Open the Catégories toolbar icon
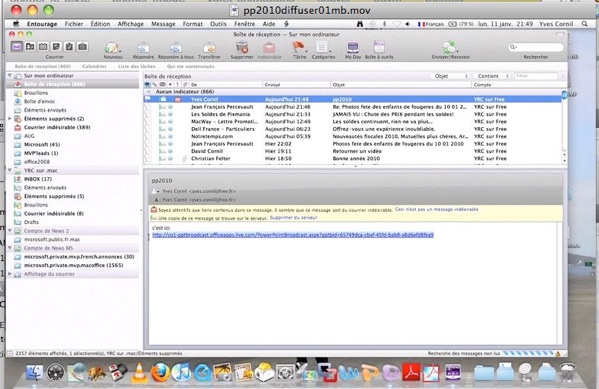 coord(322,48)
